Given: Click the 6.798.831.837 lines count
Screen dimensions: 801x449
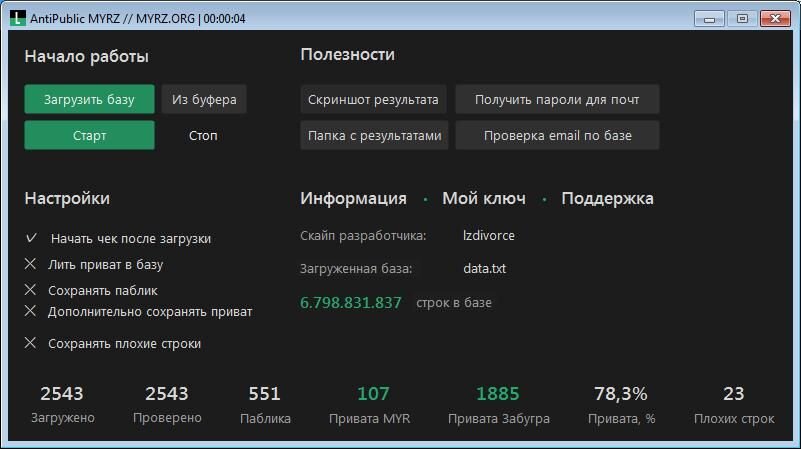Looking at the screenshot, I should point(350,302).
